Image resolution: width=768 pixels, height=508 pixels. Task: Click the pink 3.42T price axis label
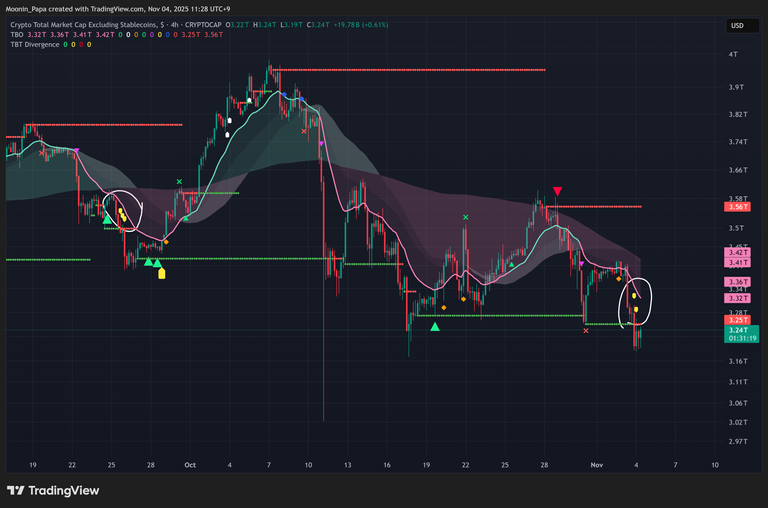point(739,254)
